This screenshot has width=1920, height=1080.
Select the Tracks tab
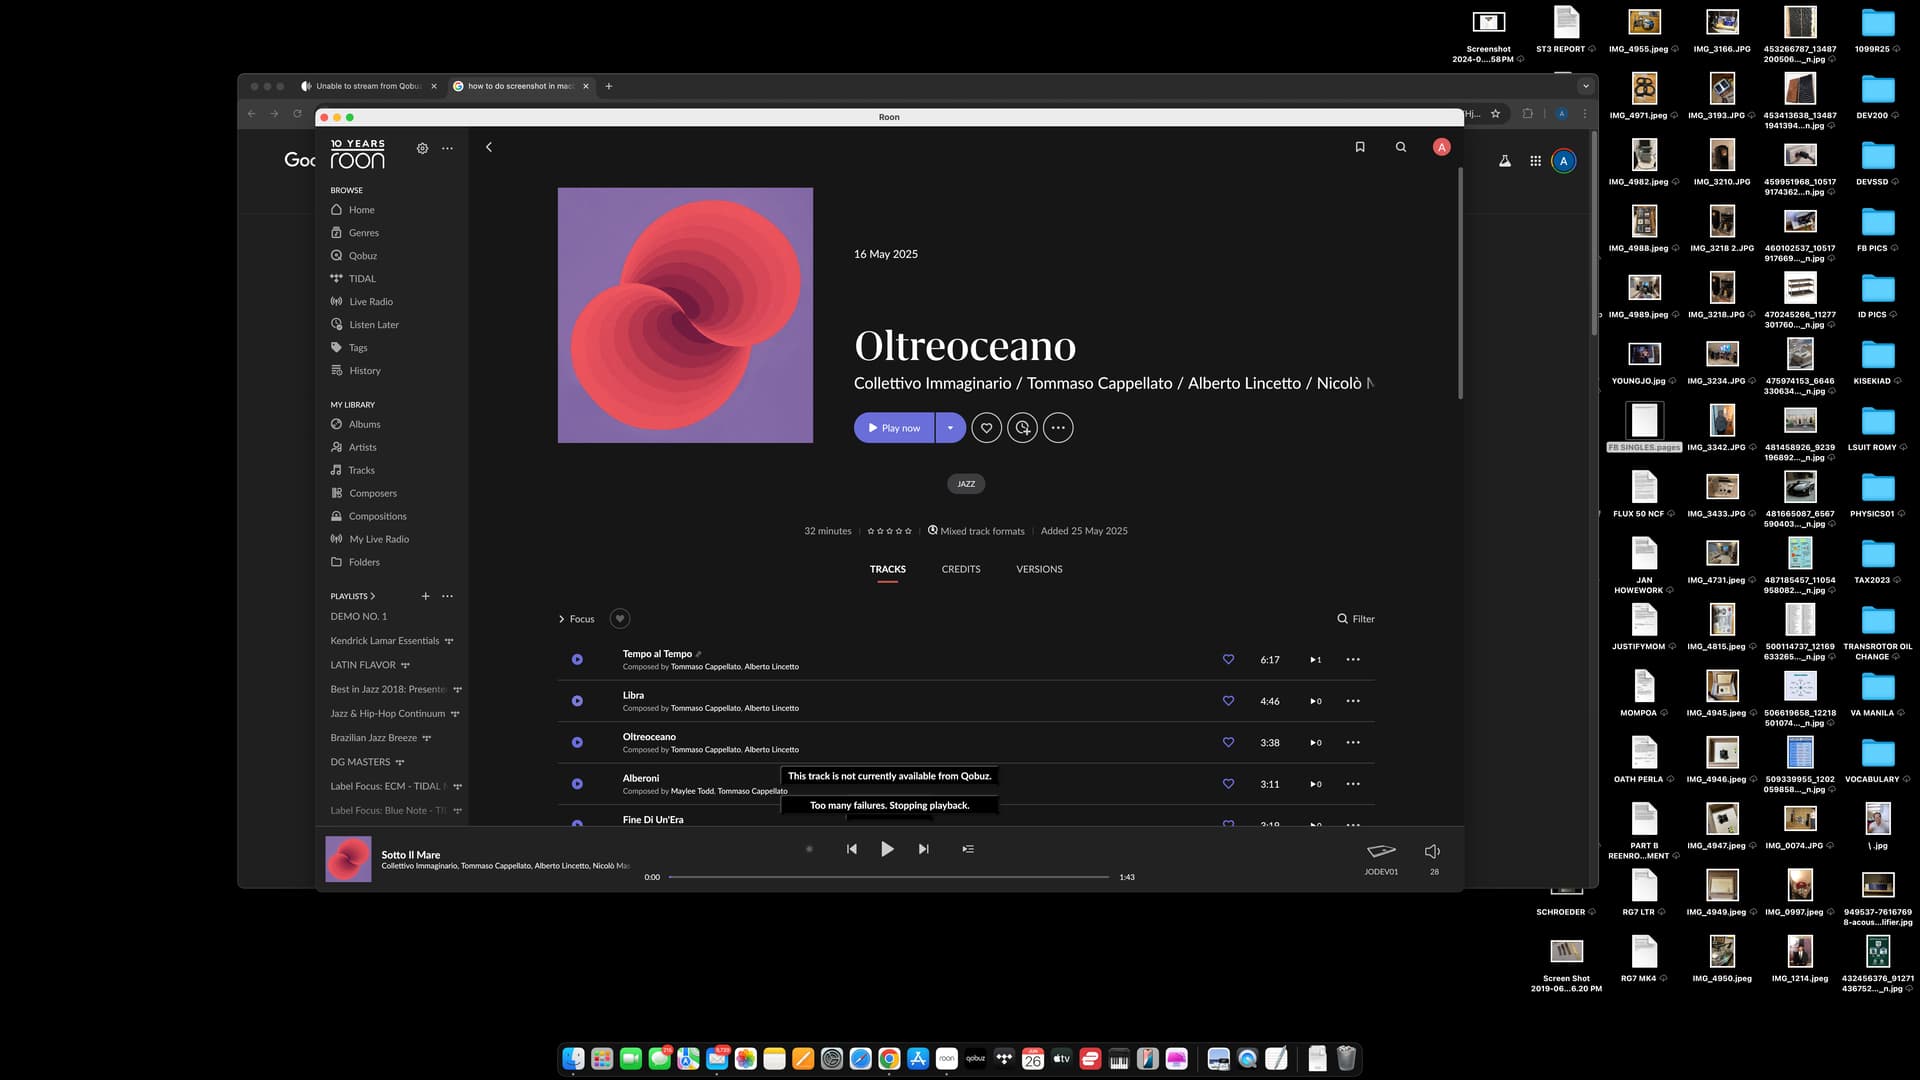888,569
